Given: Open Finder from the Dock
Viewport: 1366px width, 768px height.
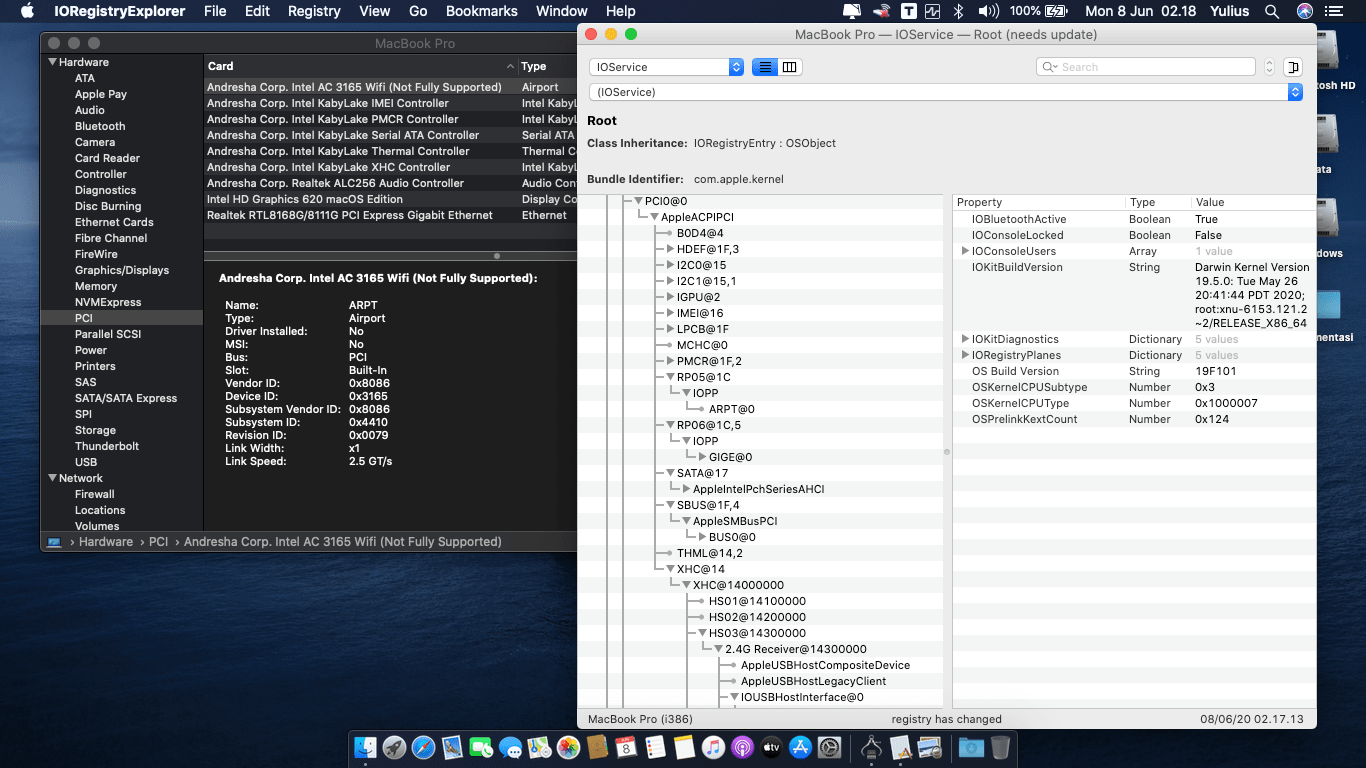Looking at the screenshot, I should tap(366, 747).
